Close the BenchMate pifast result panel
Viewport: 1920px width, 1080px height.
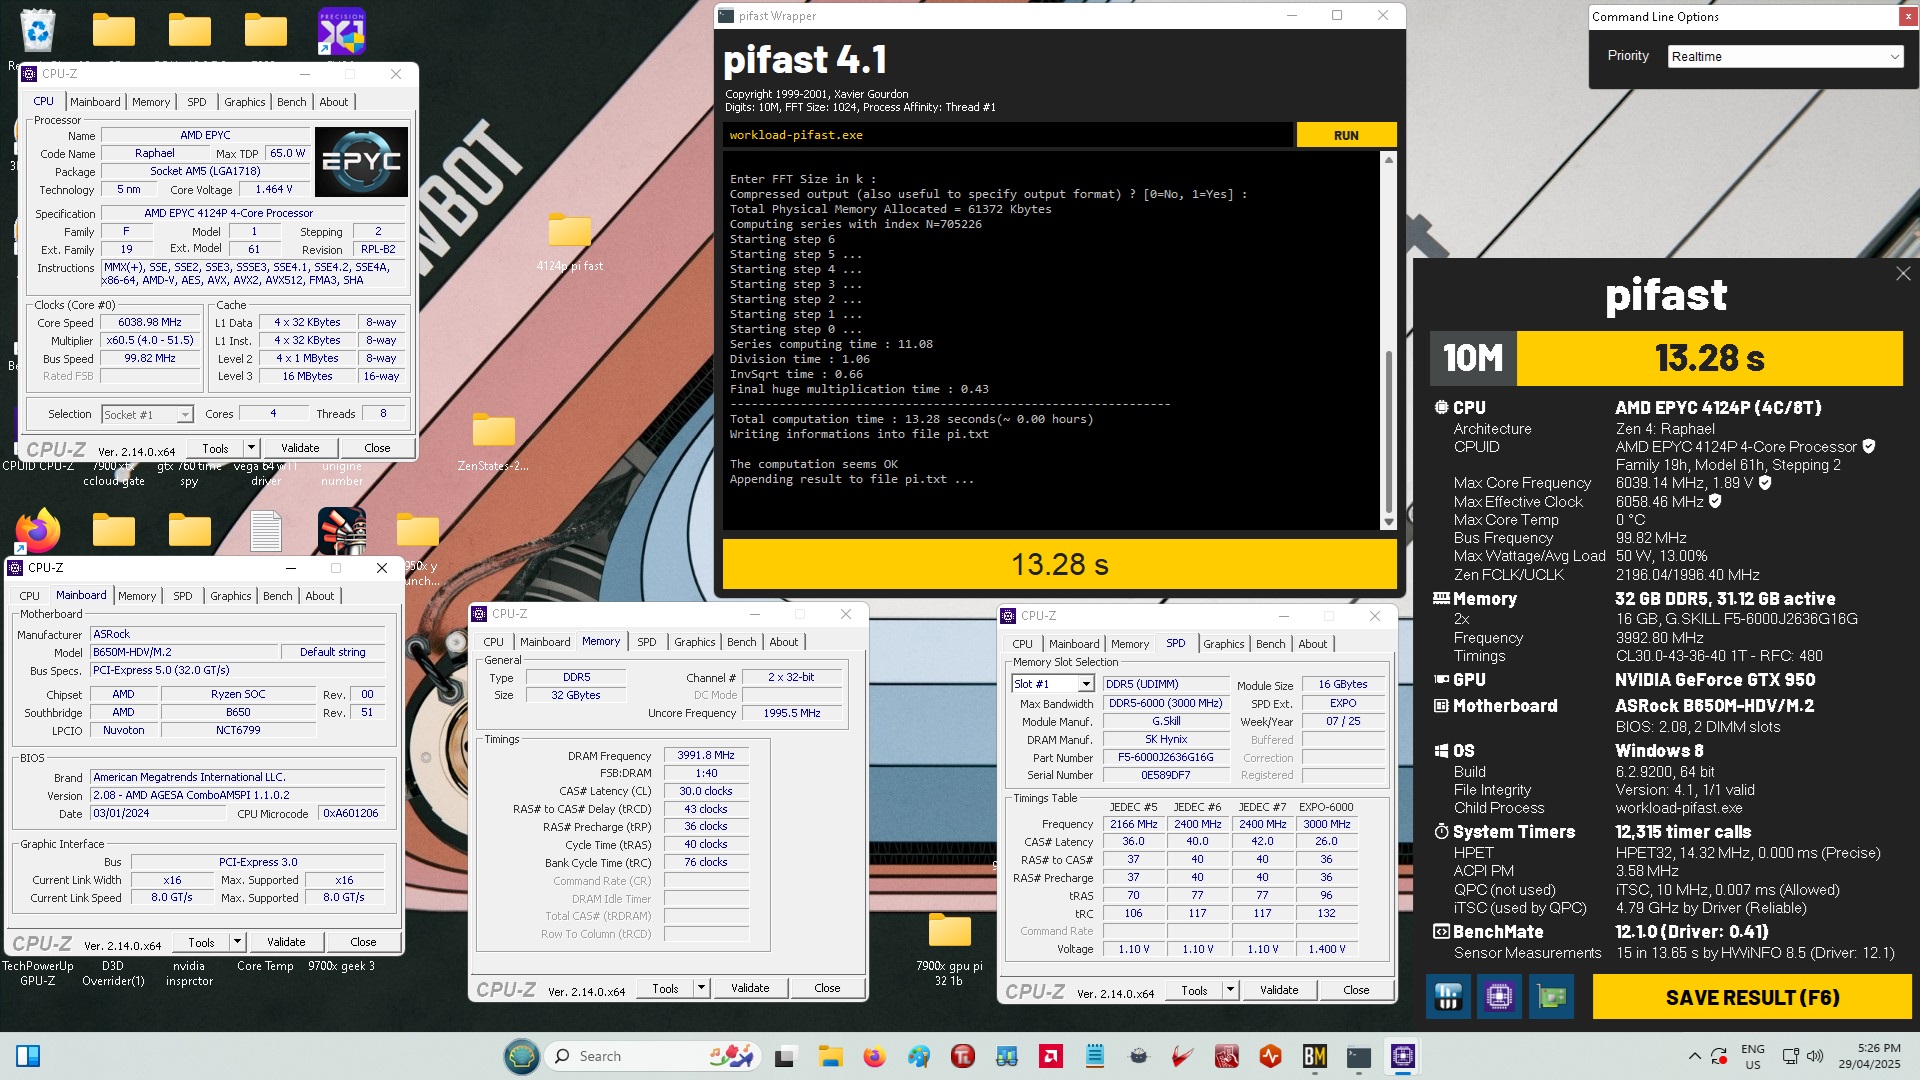(1903, 274)
